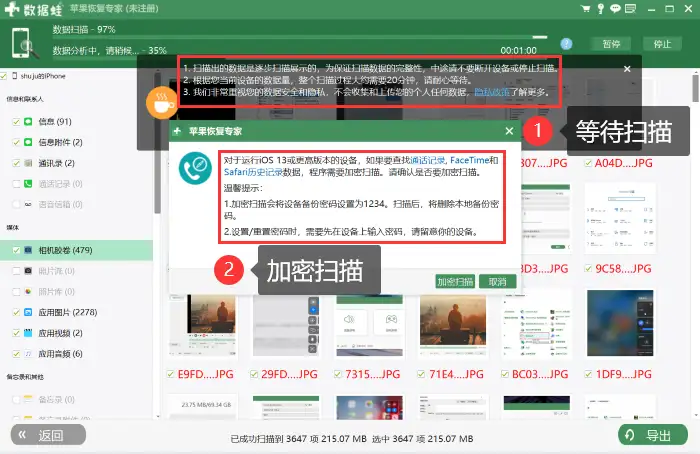Screen dimensions: 700x454
Task: Close the 苹果恢复专家 dialog
Action: pyautogui.click(x=509, y=131)
